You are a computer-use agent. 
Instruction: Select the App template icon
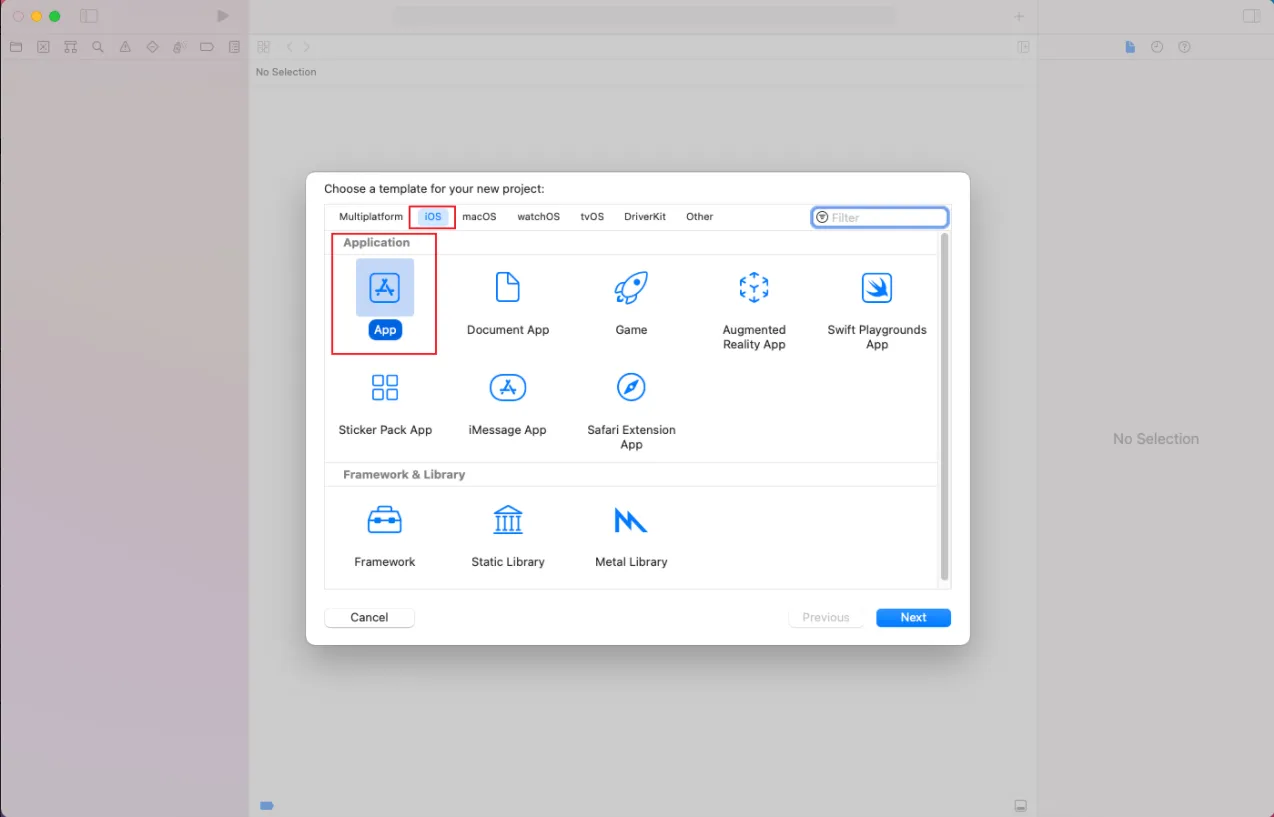tap(385, 288)
